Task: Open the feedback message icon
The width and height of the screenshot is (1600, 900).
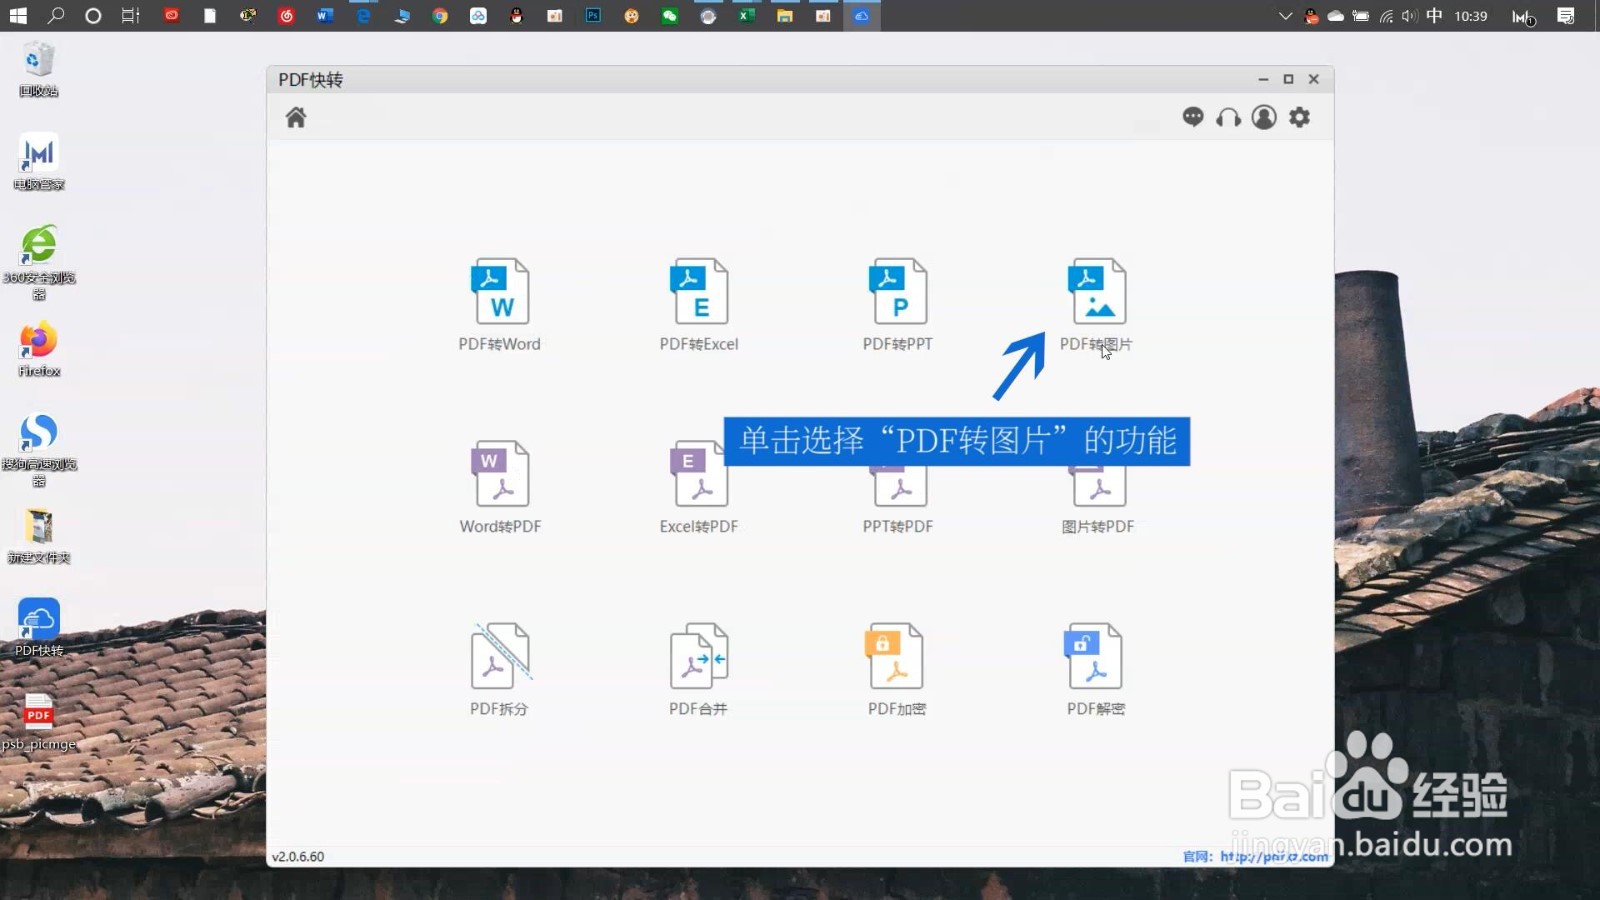Action: 1192,117
